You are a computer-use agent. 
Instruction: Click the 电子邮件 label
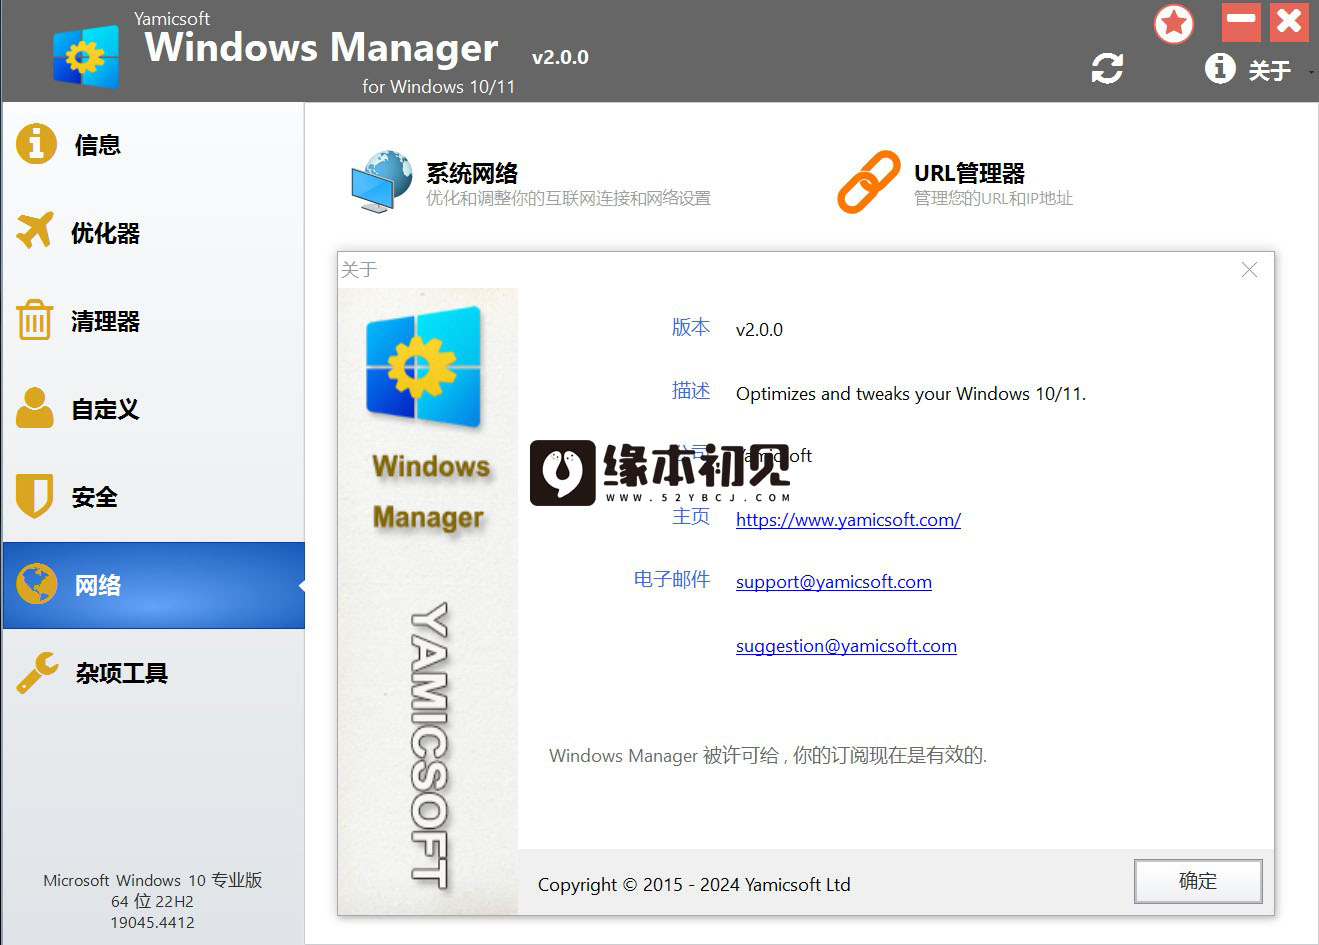coord(672,579)
